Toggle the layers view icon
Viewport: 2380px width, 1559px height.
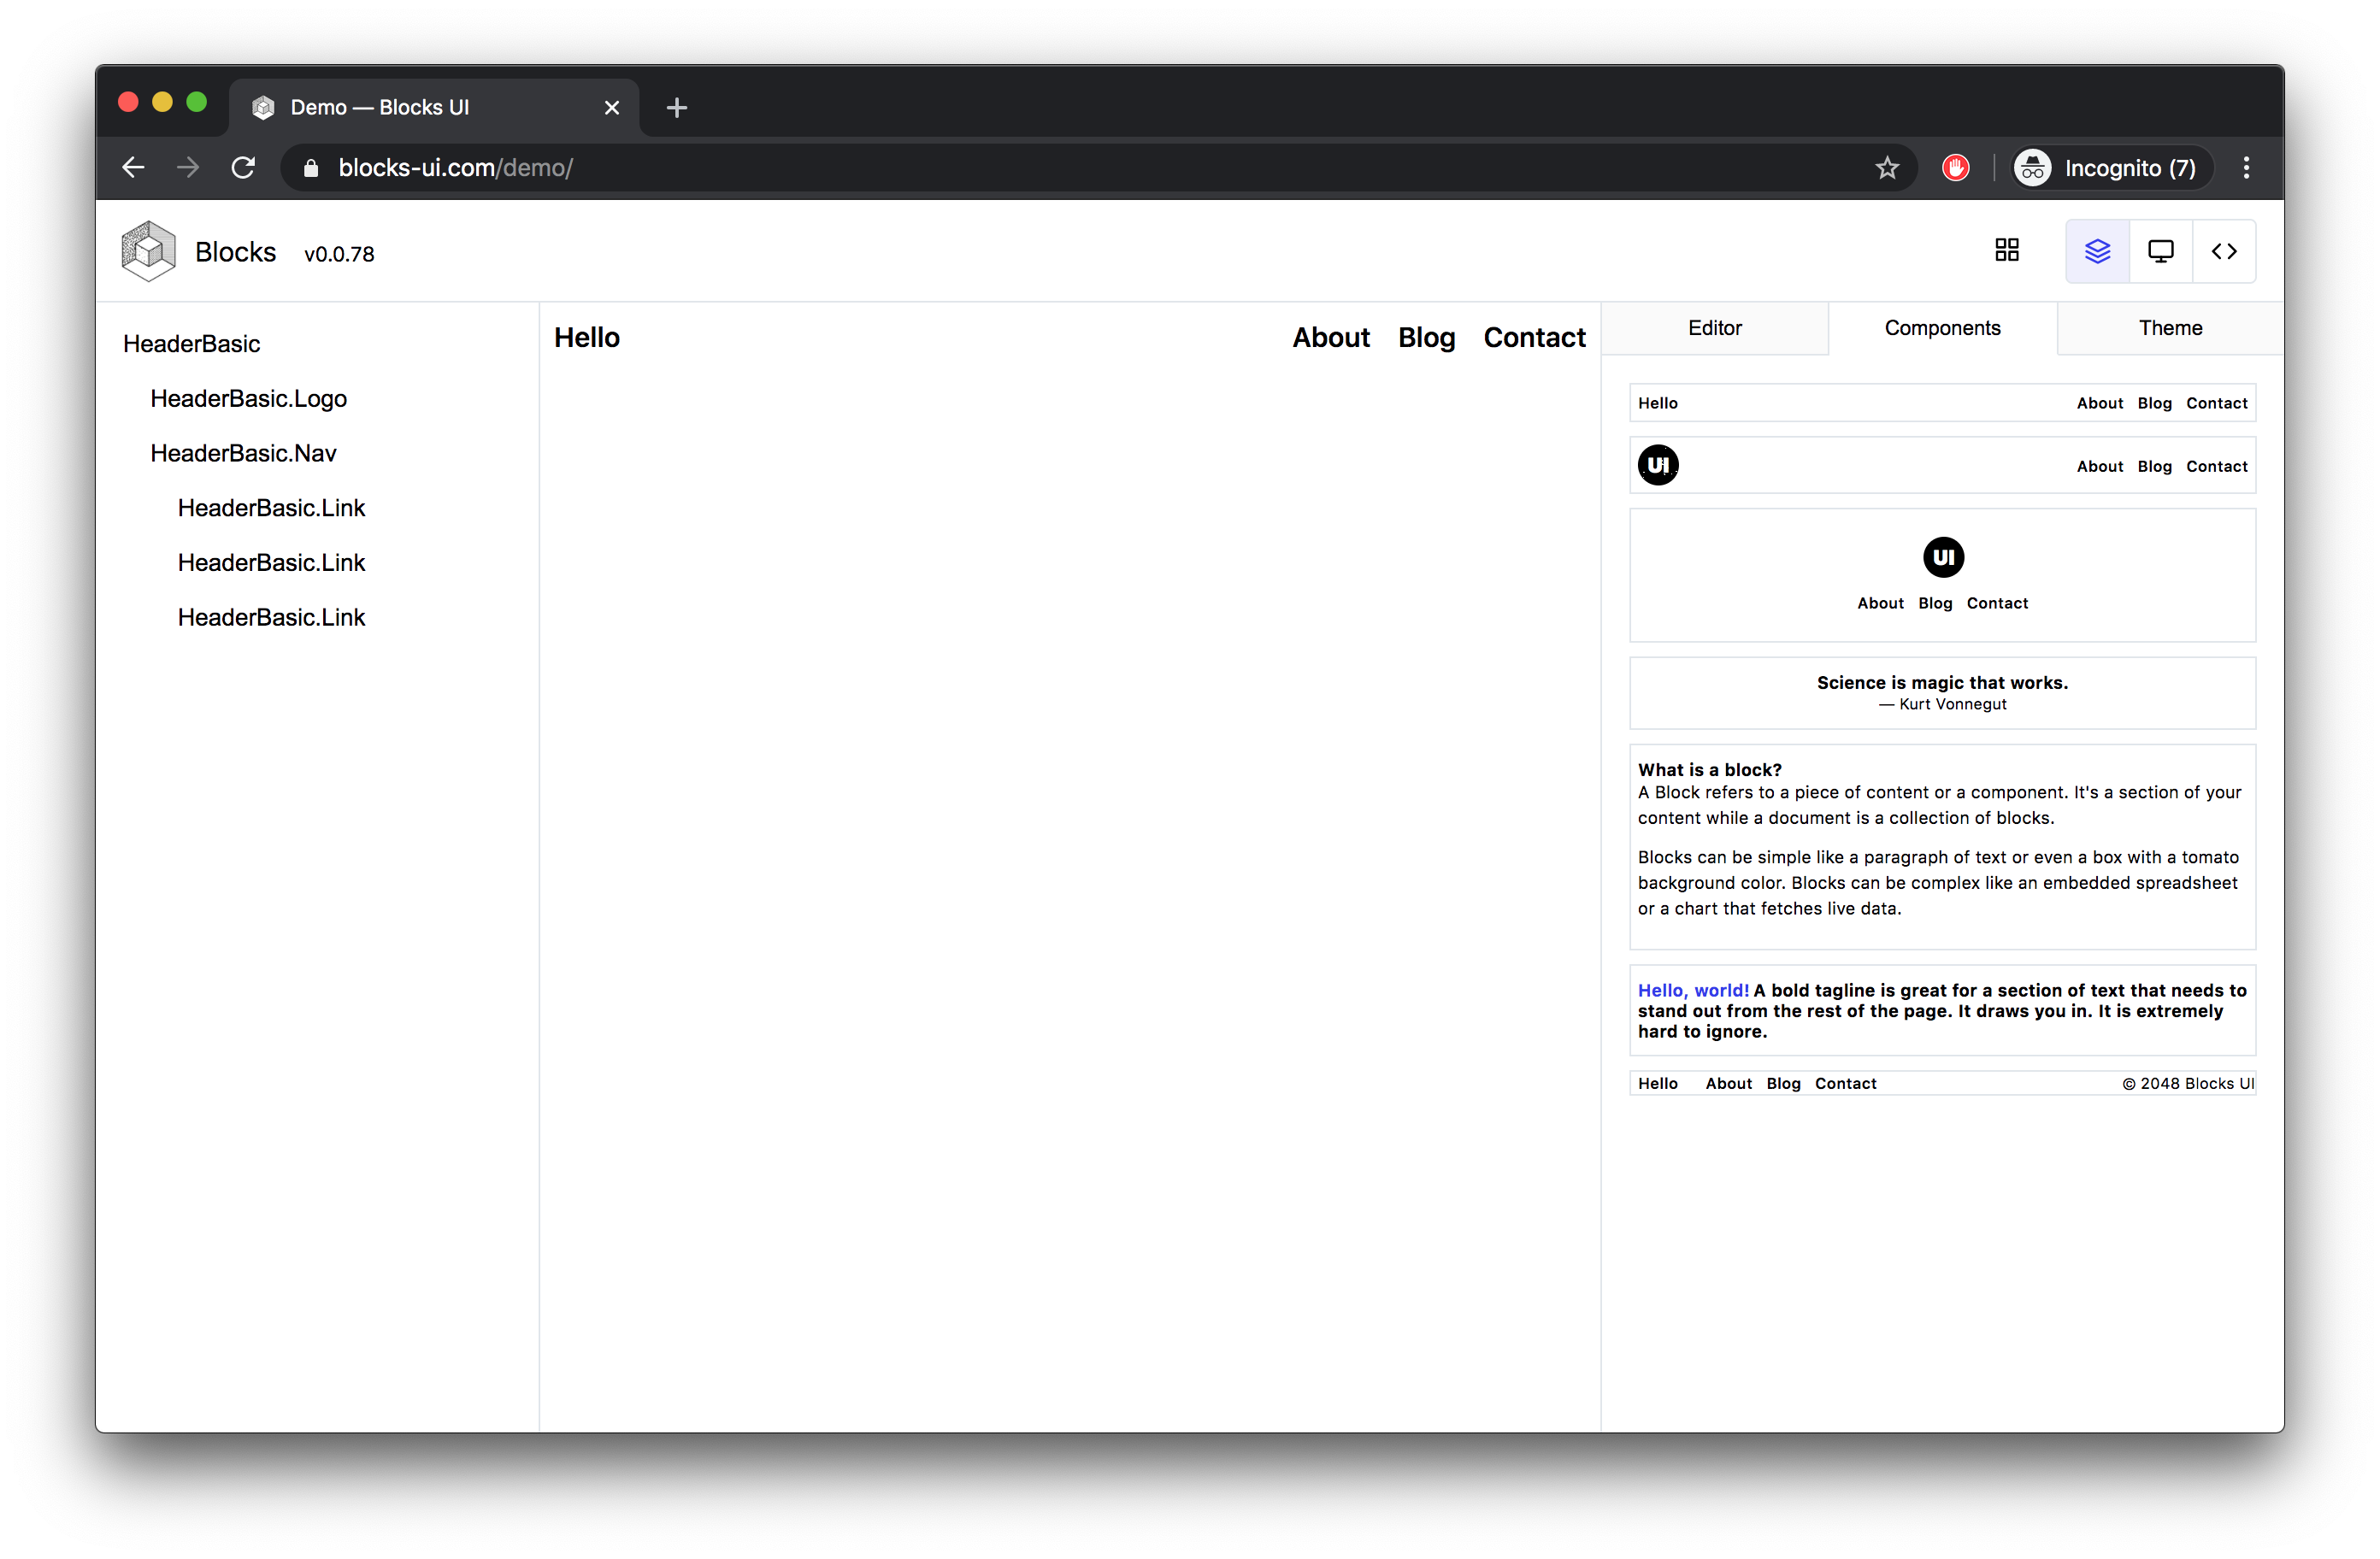[x=2097, y=251]
